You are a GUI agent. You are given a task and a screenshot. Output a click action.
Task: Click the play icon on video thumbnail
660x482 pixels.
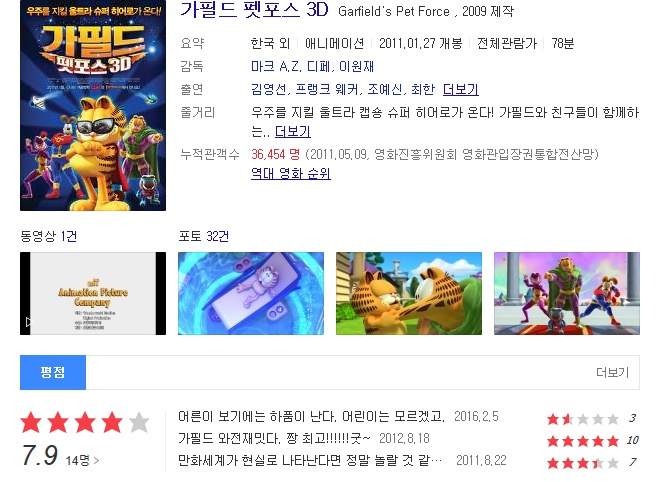pyautogui.click(x=29, y=322)
